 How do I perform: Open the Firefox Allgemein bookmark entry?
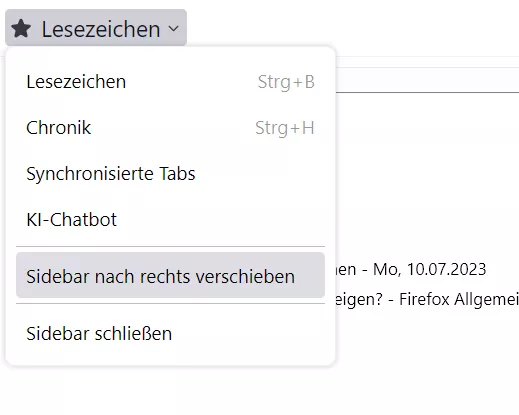pyautogui.click(x=427, y=299)
